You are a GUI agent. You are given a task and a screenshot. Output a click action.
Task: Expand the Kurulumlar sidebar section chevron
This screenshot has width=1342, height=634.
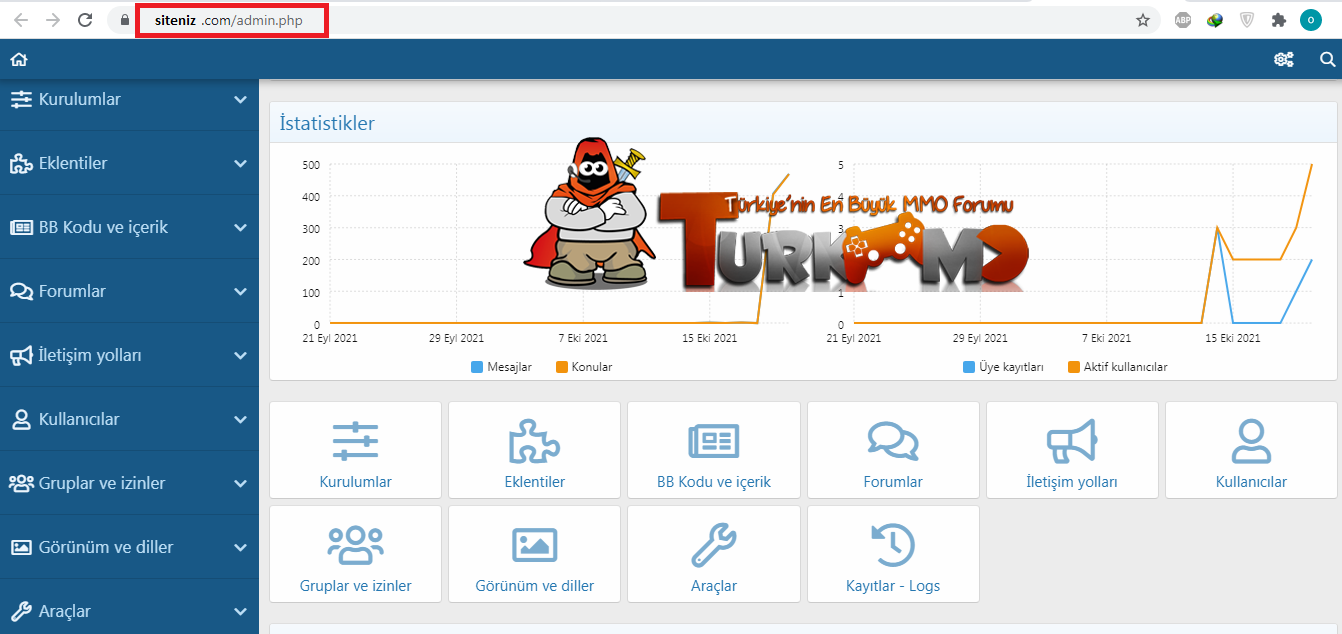(x=240, y=100)
